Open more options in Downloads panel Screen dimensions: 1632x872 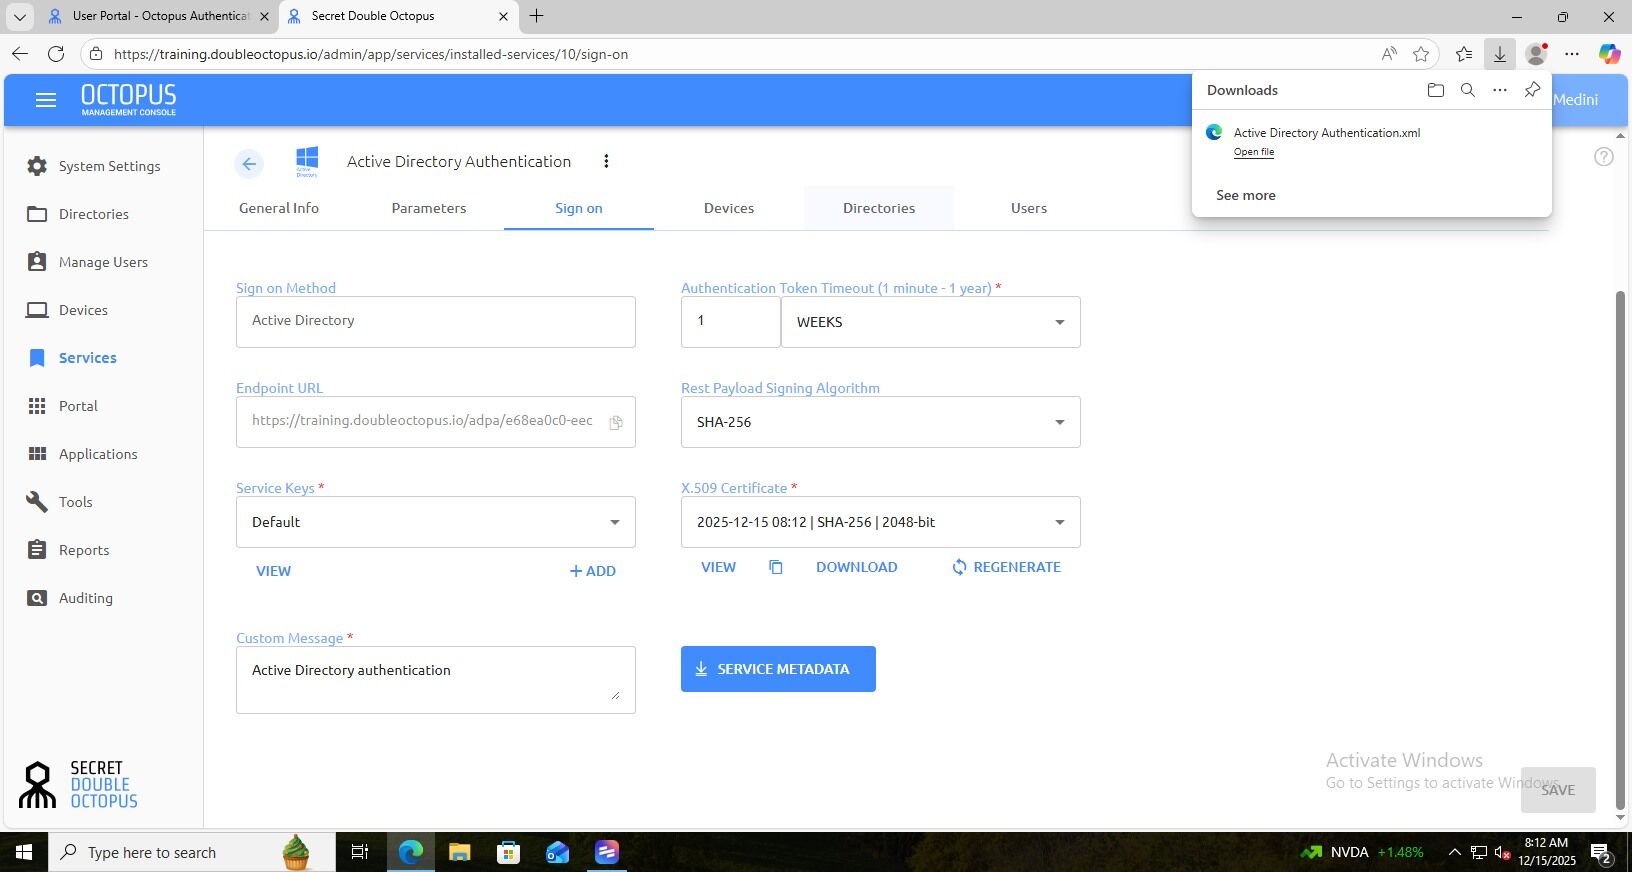pyautogui.click(x=1500, y=90)
